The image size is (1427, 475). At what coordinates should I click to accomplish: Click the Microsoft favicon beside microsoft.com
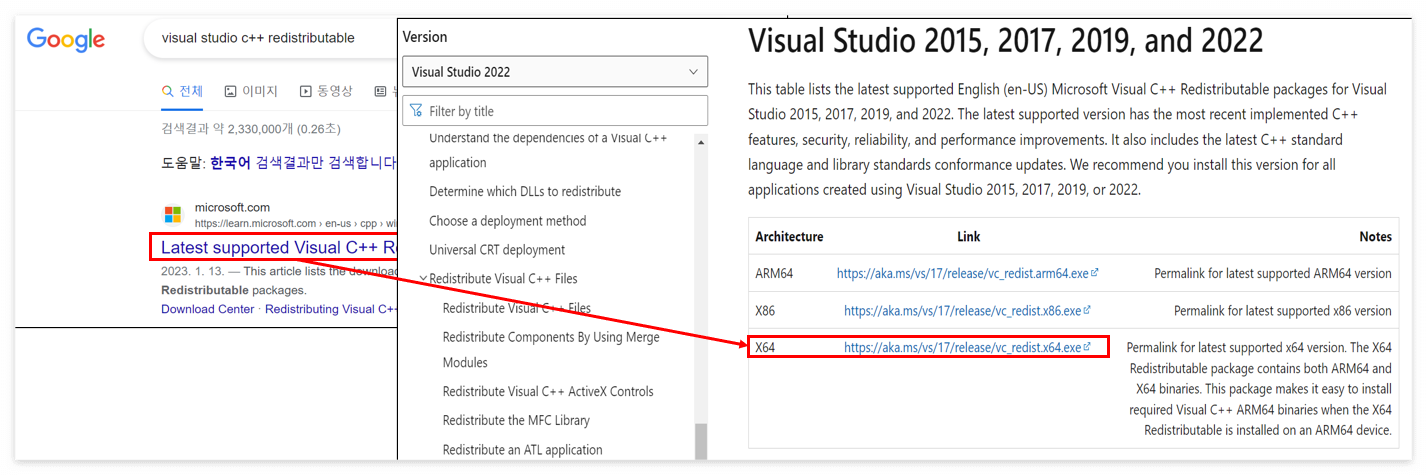[x=173, y=215]
